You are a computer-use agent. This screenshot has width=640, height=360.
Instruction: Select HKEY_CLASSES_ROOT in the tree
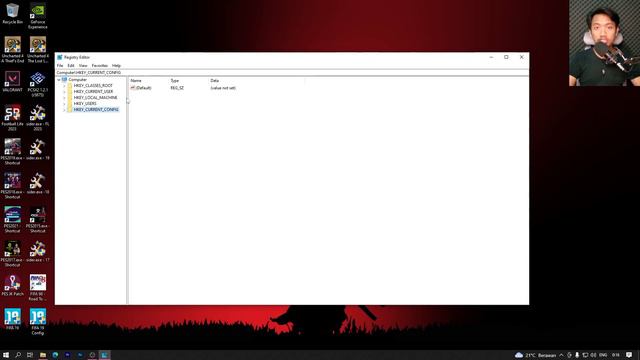93,86
